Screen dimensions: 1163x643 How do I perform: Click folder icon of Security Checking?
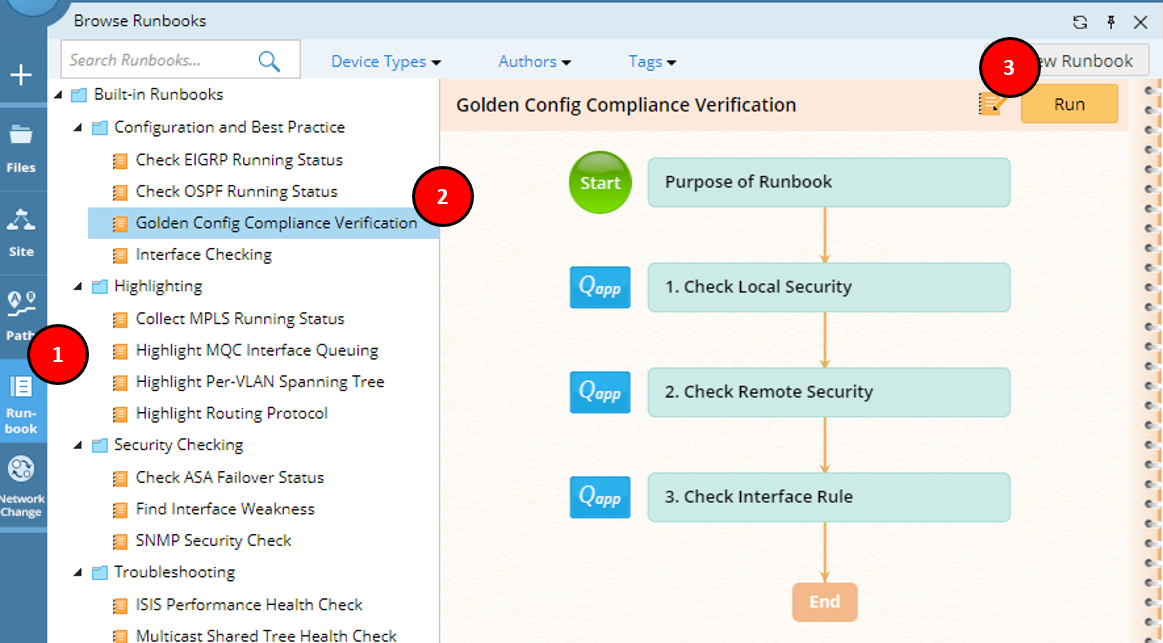click(x=99, y=446)
